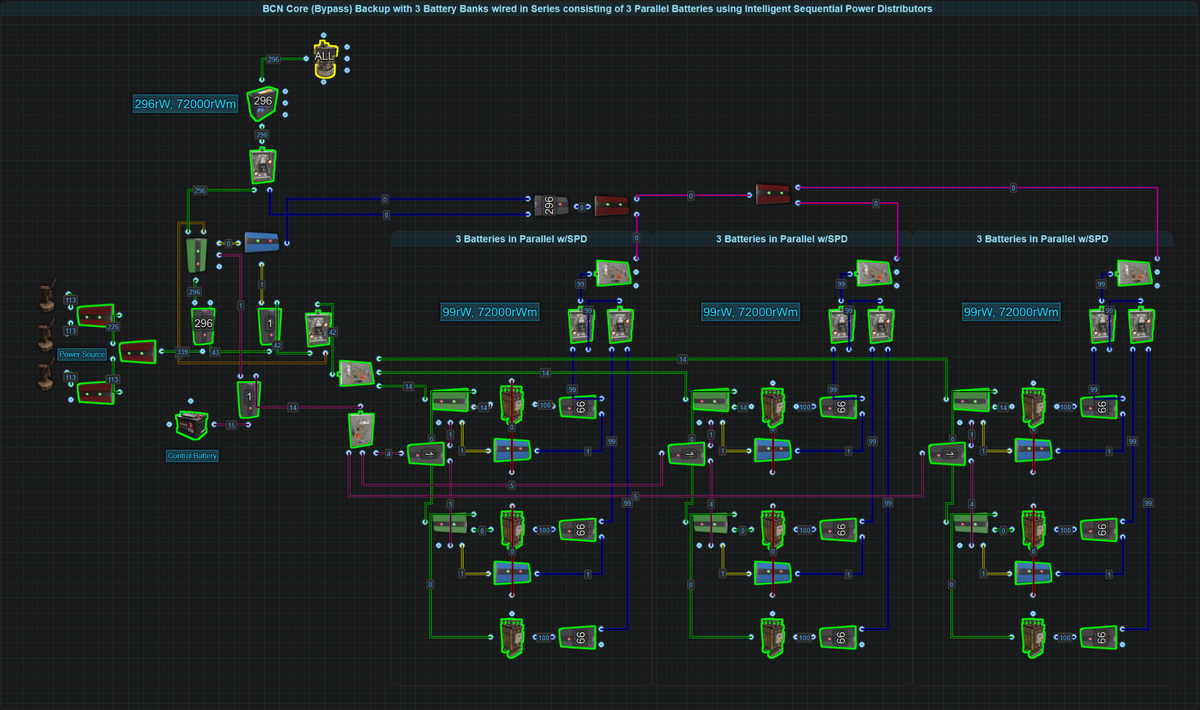Click the 15 wire label by Control Battery

click(x=231, y=425)
